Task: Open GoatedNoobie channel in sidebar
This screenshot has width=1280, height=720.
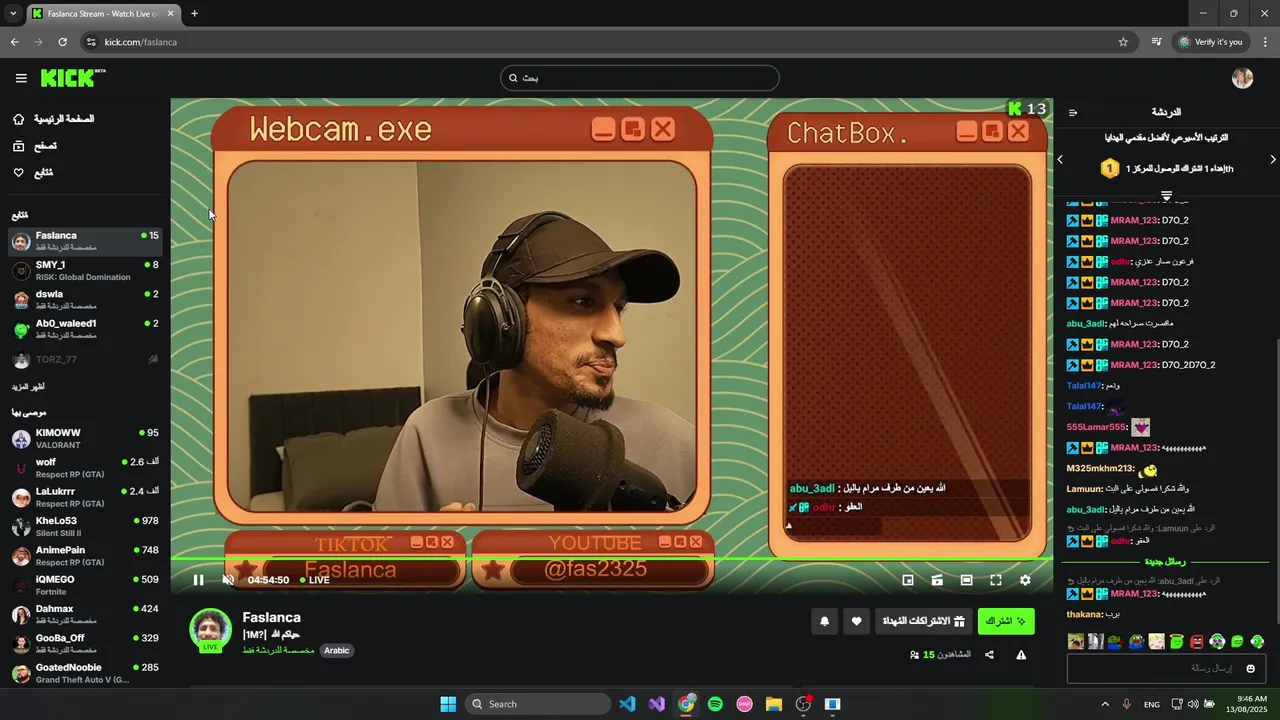Action: pos(85,673)
